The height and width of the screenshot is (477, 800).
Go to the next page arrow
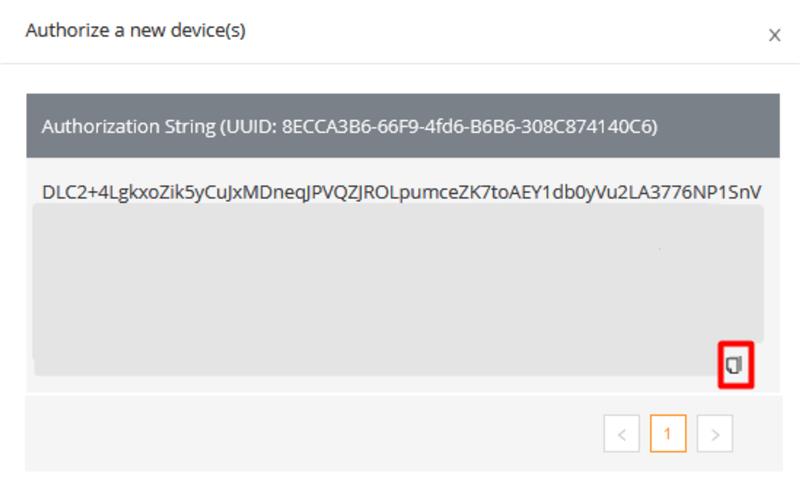tap(715, 434)
